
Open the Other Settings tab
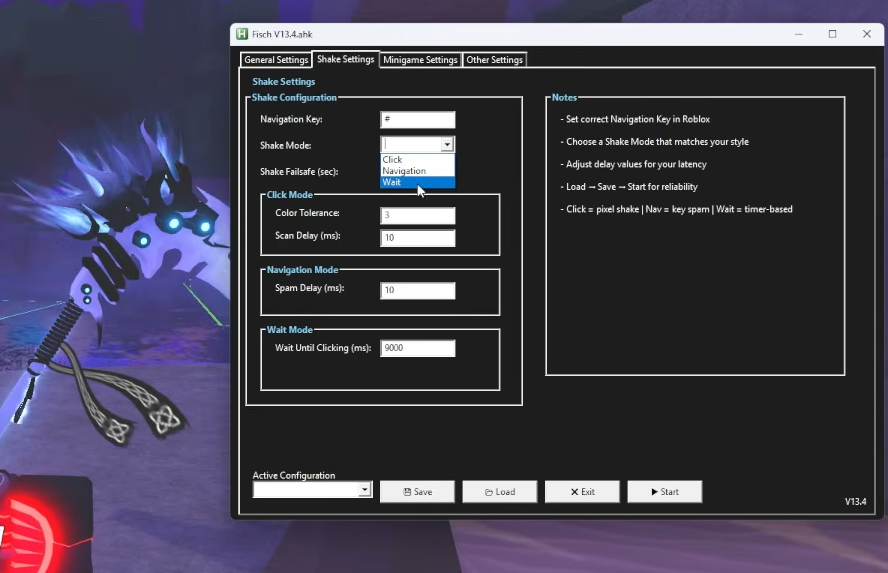494,60
